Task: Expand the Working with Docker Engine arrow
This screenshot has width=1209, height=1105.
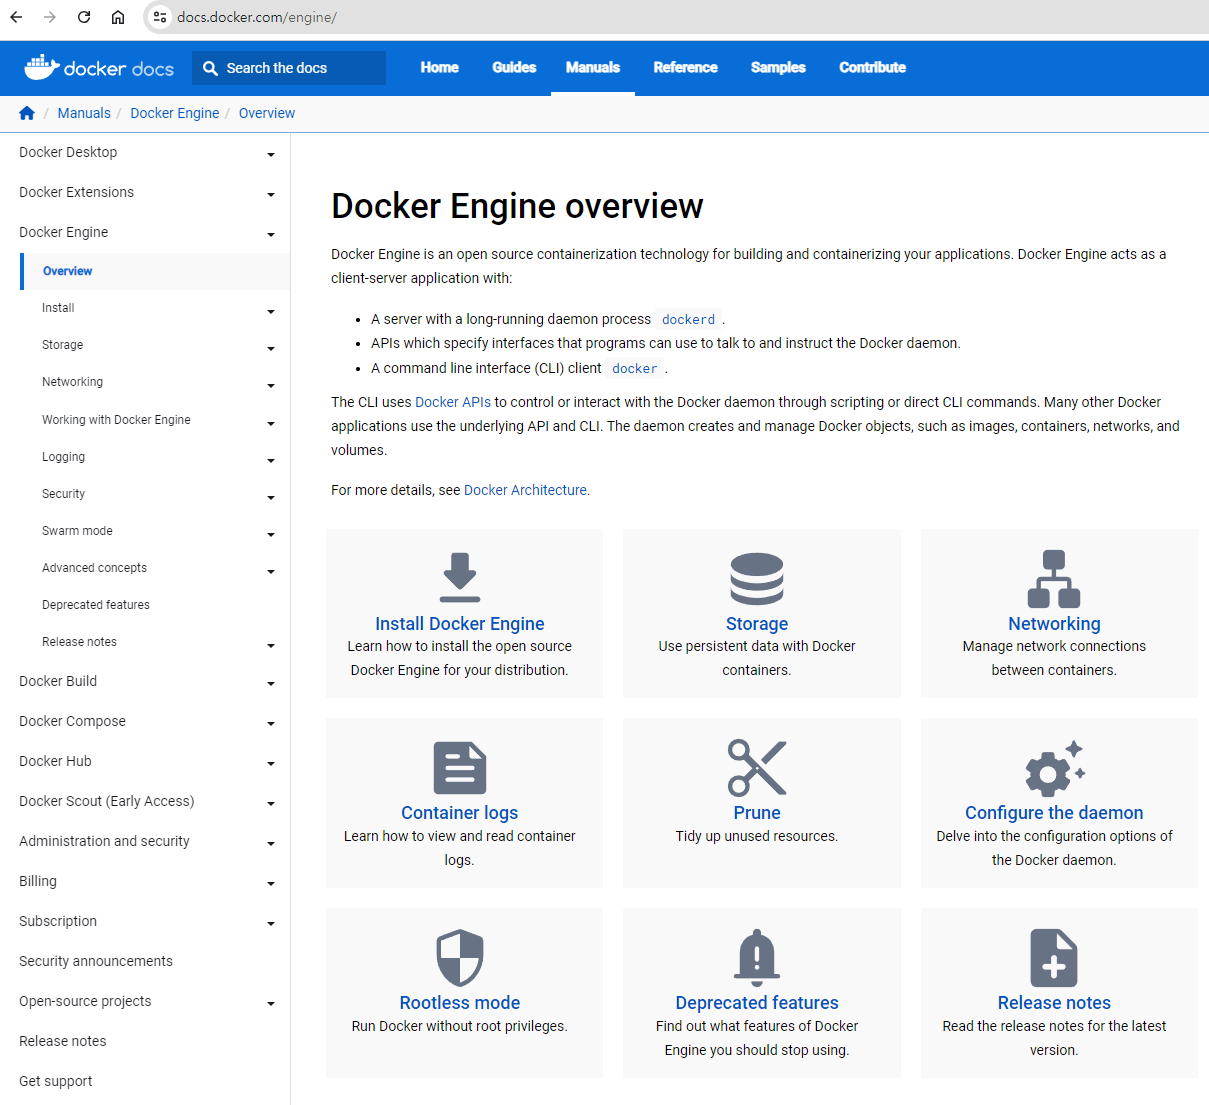Action: click(x=271, y=423)
